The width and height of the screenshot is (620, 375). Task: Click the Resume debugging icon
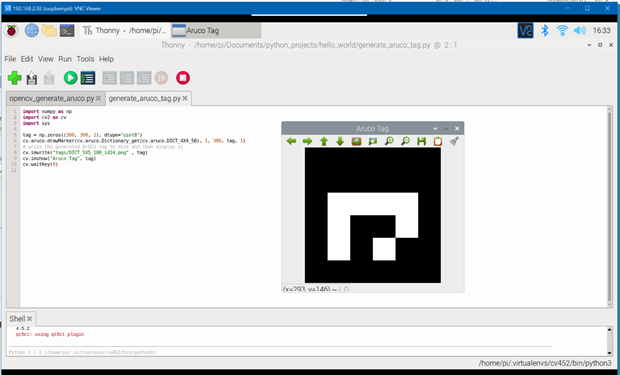tap(161, 78)
